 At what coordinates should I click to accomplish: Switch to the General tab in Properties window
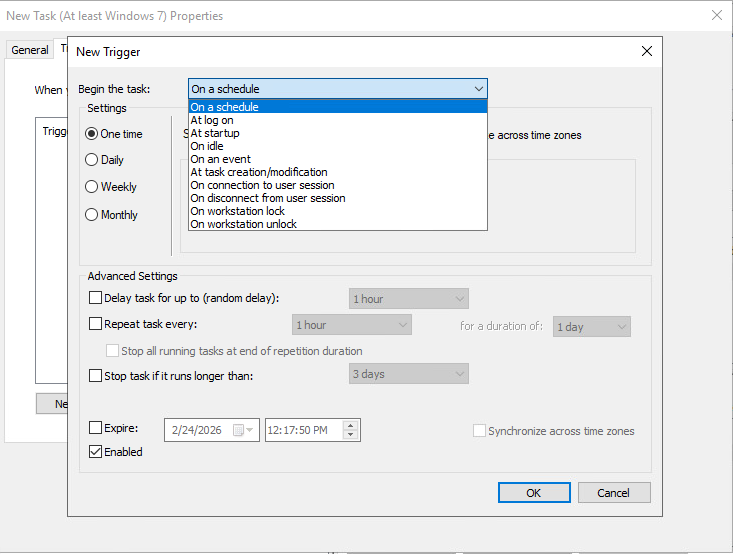point(29,50)
